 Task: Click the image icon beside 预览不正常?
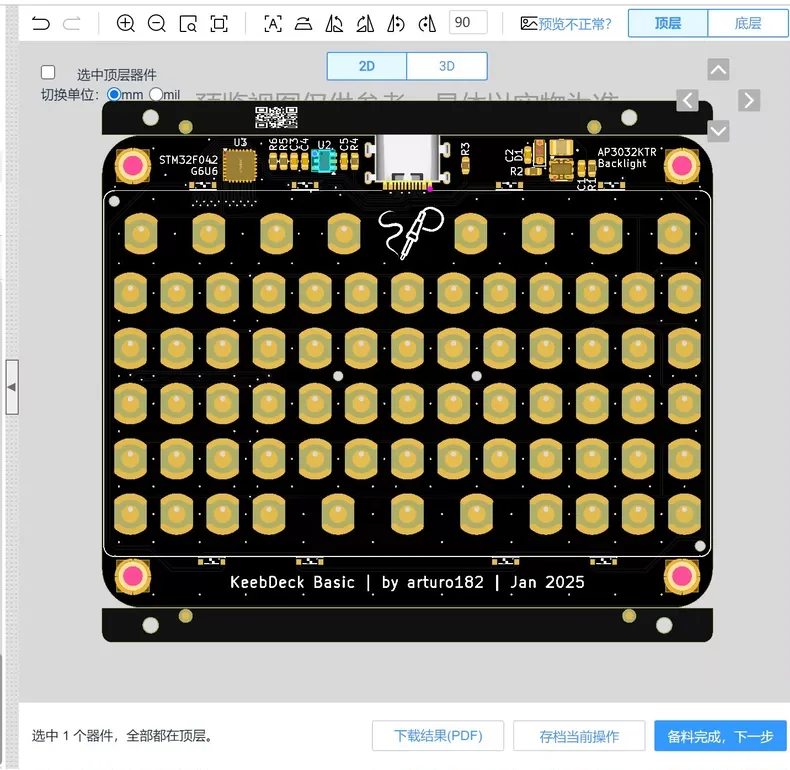529,23
